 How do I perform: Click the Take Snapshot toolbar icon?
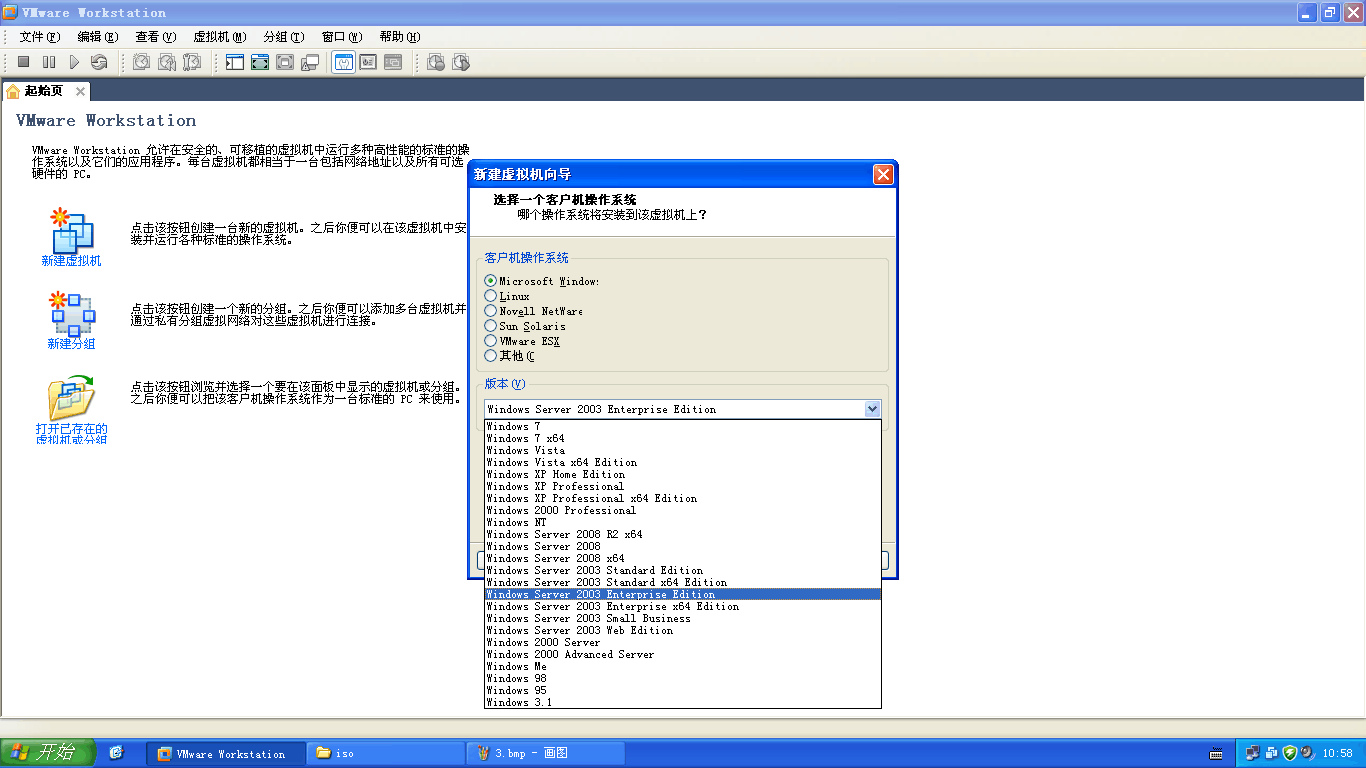[141, 62]
